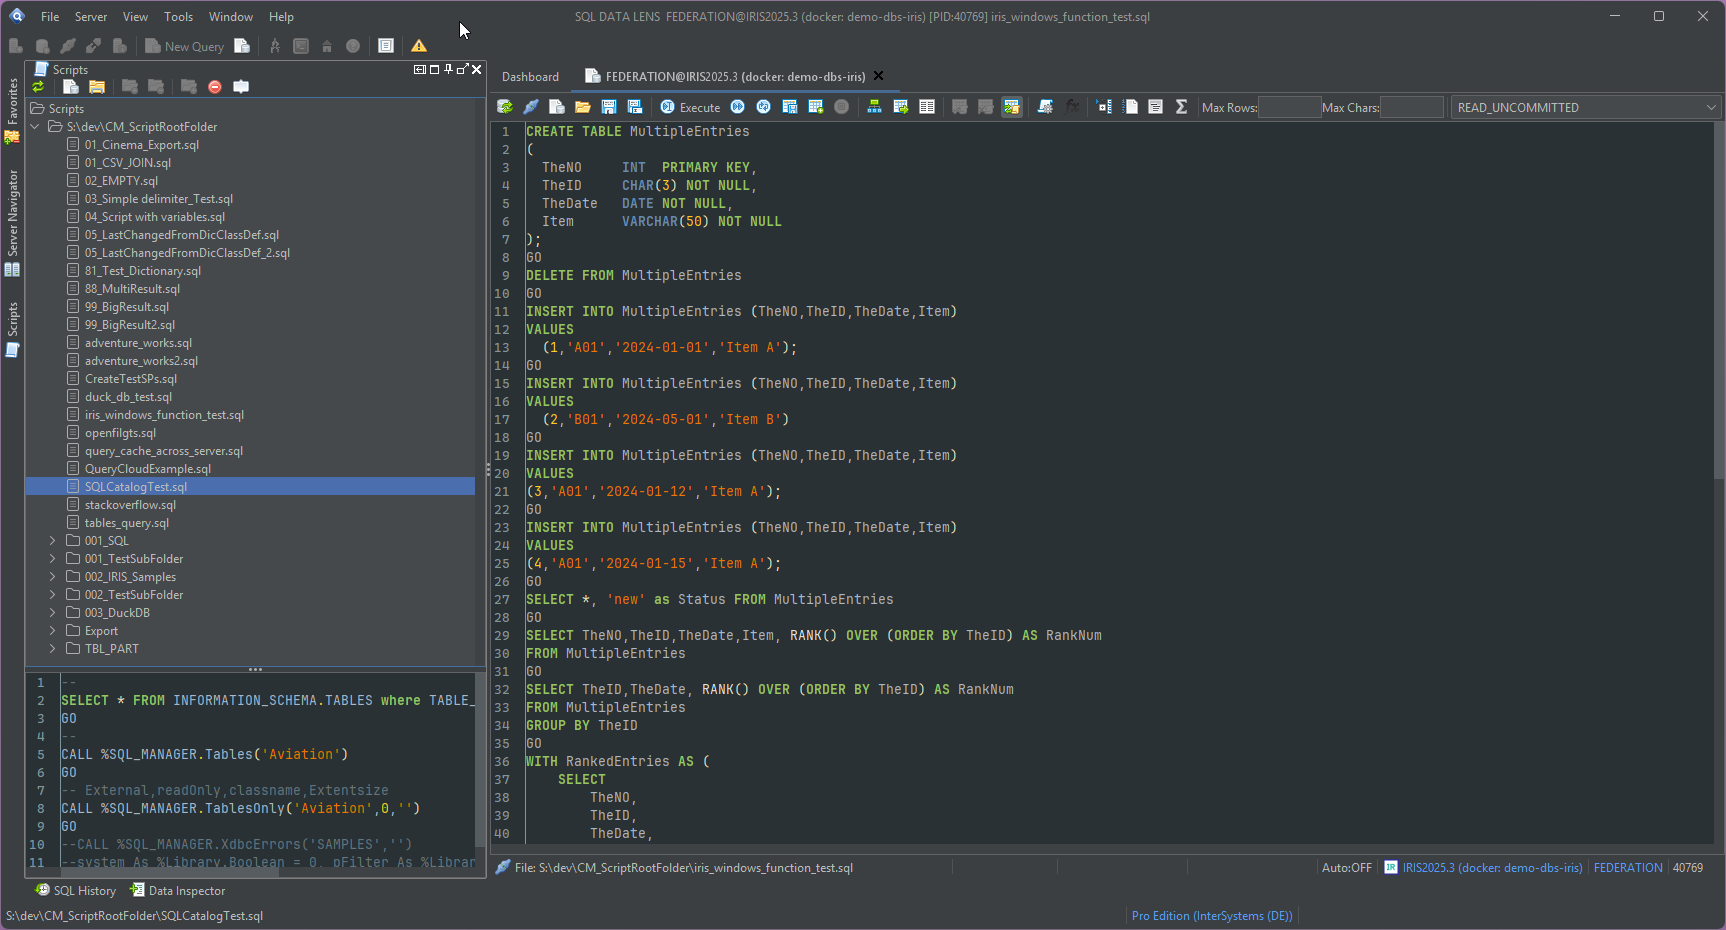Viewport: 1726px width, 930px height.
Task: Click the yellow warning triangle icon
Action: [419, 46]
